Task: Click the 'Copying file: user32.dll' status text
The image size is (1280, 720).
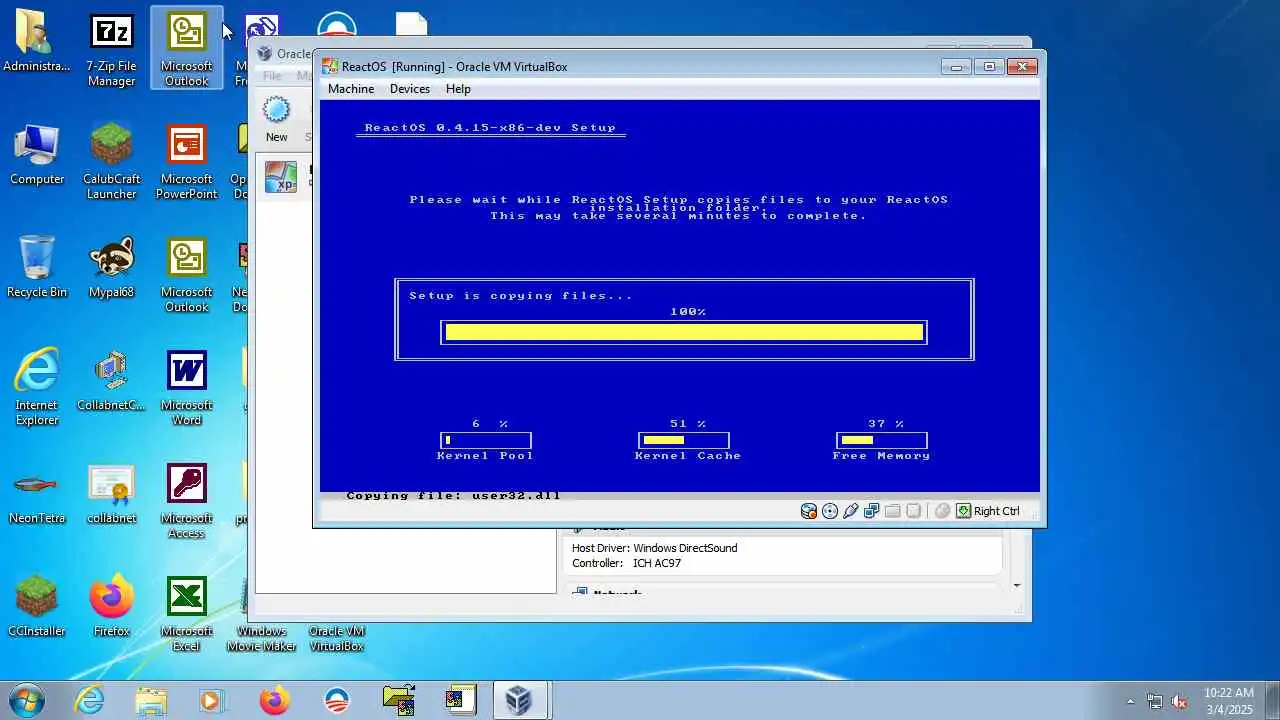Action: [x=453, y=495]
